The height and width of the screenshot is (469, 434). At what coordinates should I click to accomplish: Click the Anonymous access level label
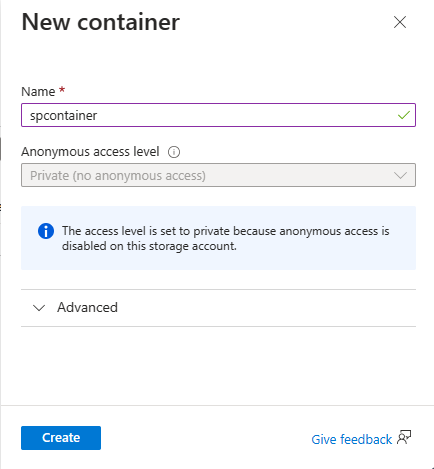click(x=90, y=152)
